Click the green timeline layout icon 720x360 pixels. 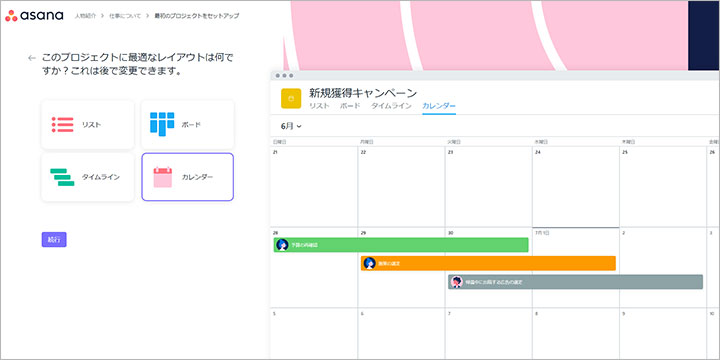(62, 177)
